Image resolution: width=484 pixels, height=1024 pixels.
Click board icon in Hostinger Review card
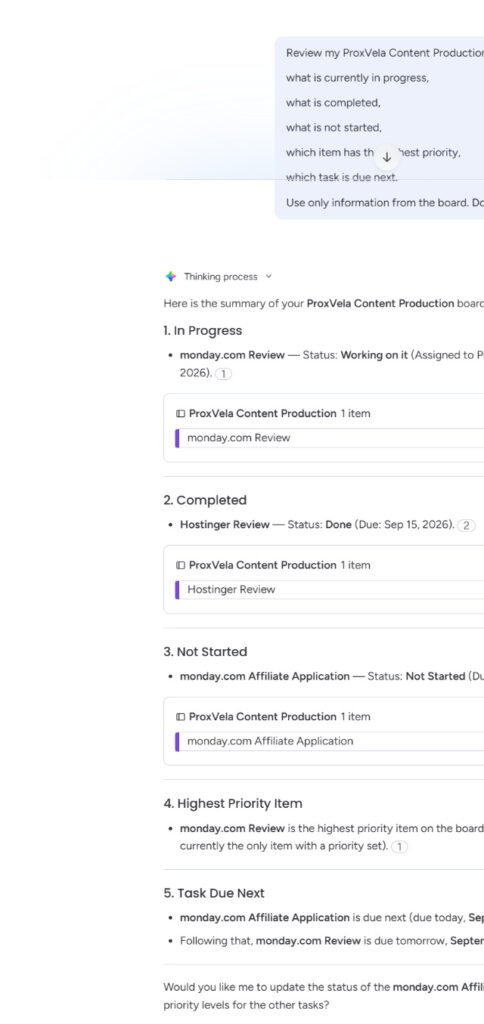[x=180, y=565]
